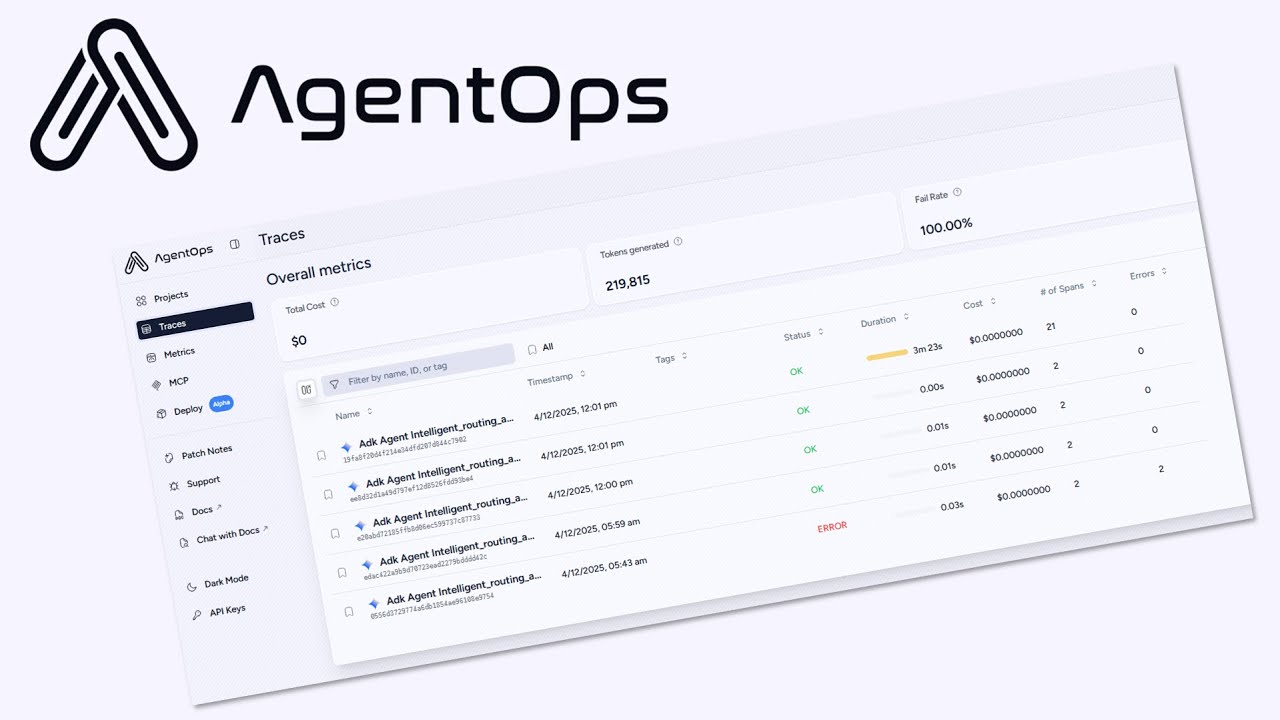Viewport: 1280px width, 720px height.
Task: Sort the table by Errors column
Action: [1148, 273]
